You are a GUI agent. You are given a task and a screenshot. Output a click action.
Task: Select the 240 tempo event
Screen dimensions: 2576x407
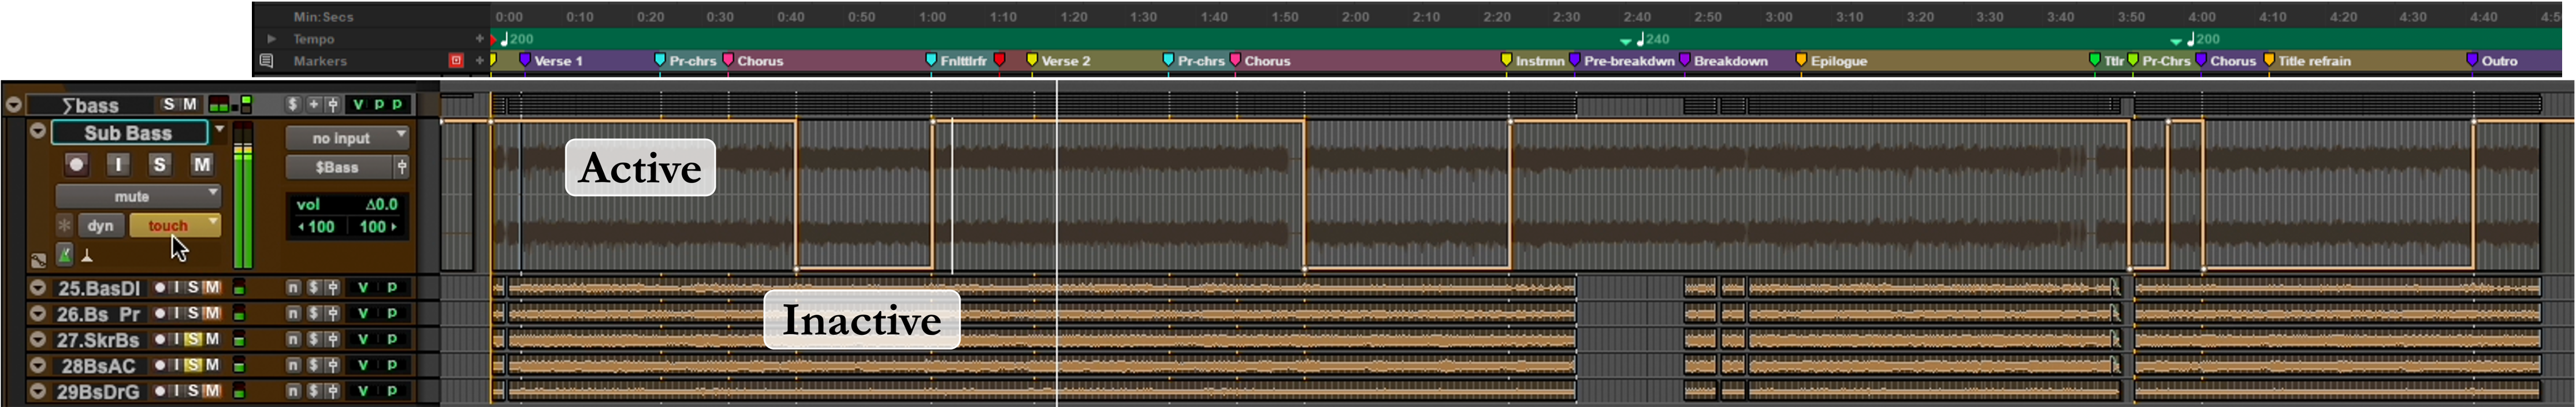coord(1652,39)
